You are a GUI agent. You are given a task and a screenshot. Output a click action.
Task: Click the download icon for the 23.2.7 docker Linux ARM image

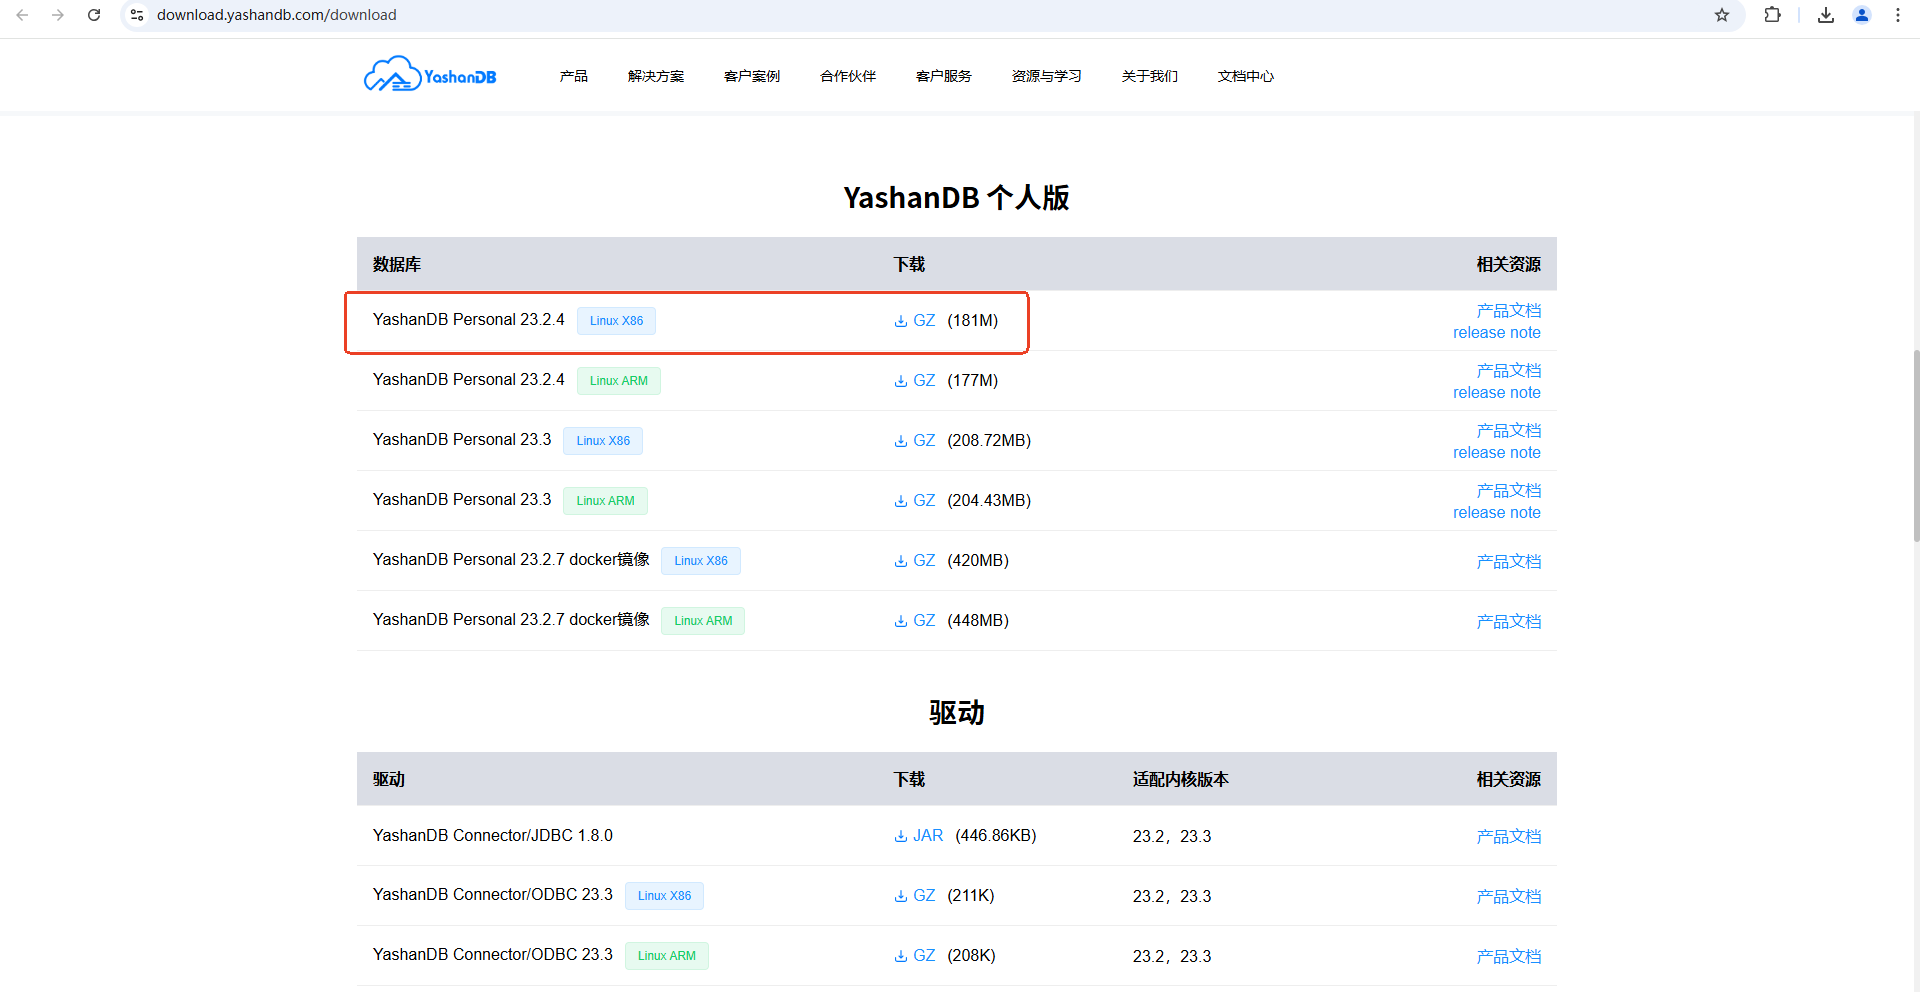(x=899, y=620)
